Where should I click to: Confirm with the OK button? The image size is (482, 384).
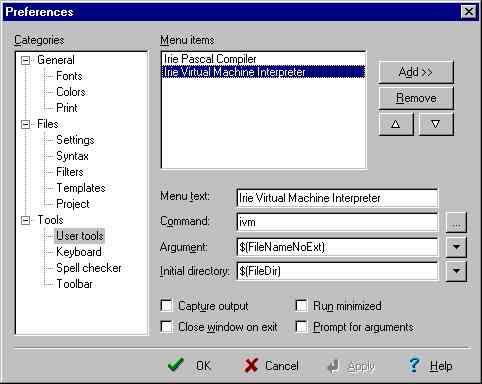[x=189, y=366]
